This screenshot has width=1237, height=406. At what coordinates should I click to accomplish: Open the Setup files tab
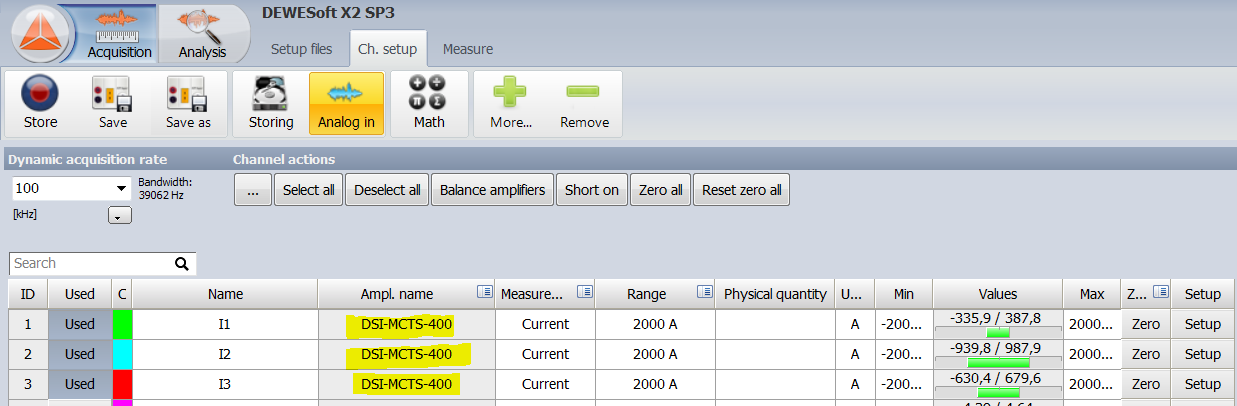point(302,49)
